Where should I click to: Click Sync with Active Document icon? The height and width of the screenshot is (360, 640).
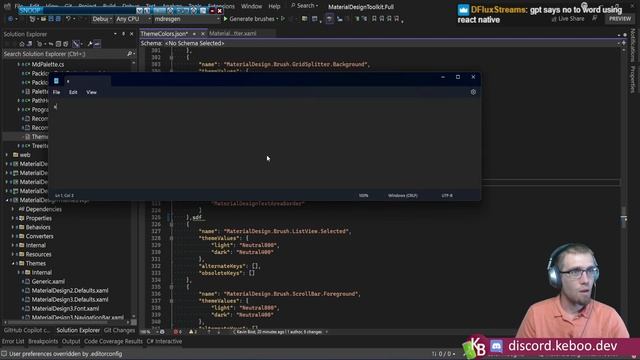51,44
